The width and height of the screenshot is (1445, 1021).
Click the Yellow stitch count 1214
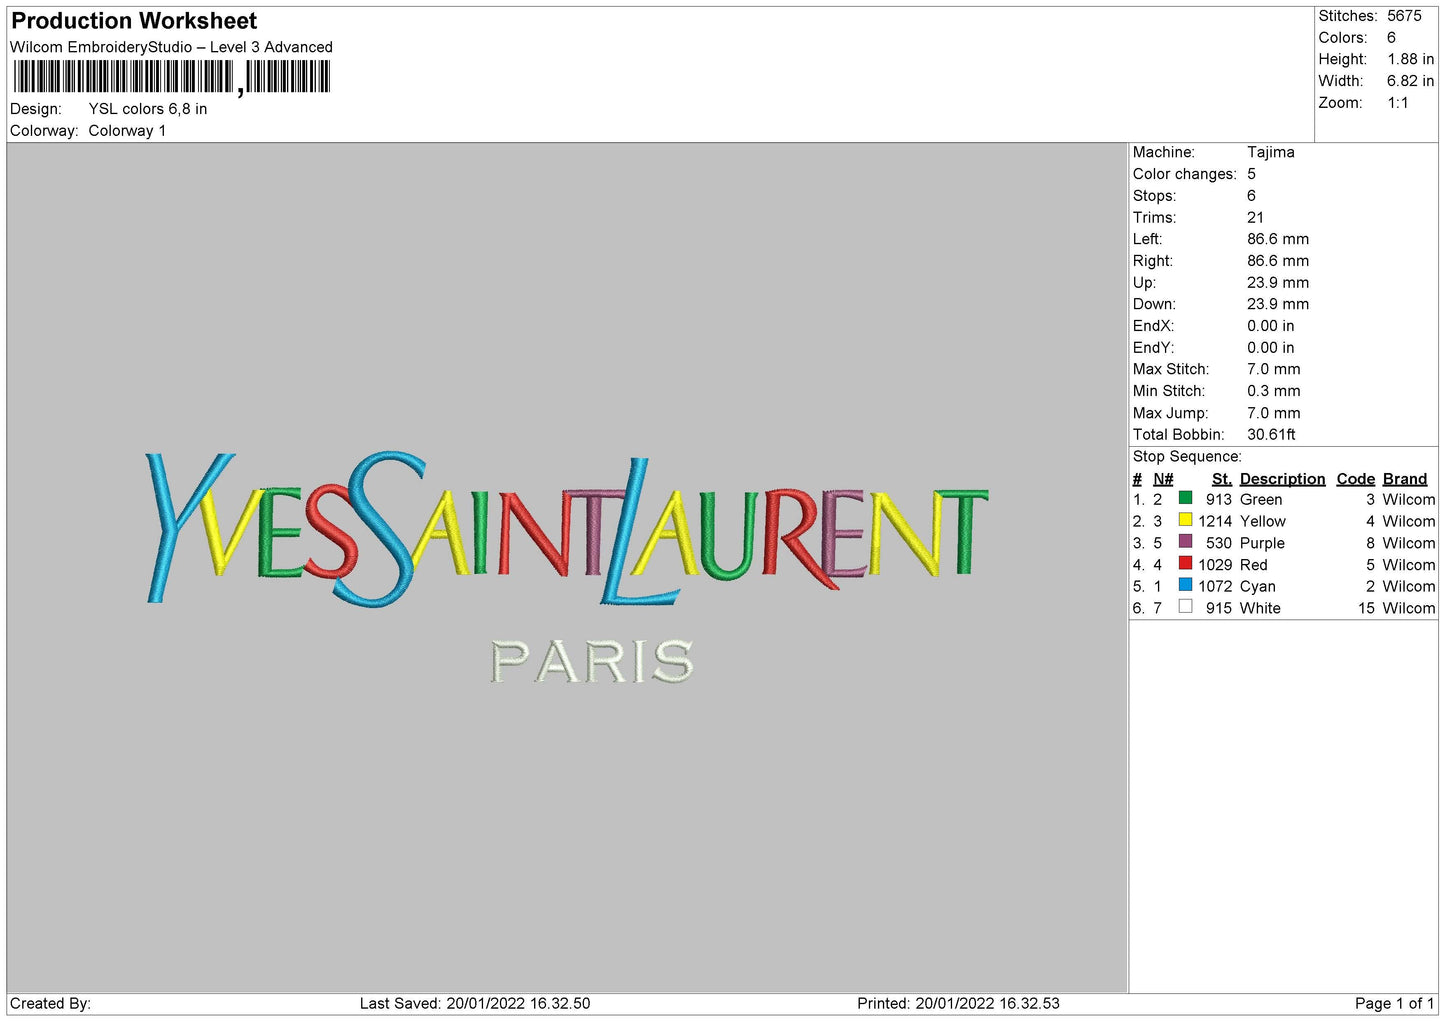[1215, 522]
